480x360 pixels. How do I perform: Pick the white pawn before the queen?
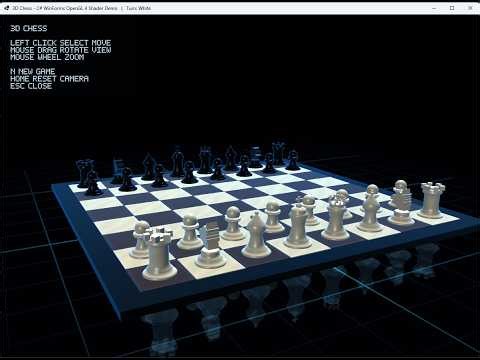coord(309,210)
